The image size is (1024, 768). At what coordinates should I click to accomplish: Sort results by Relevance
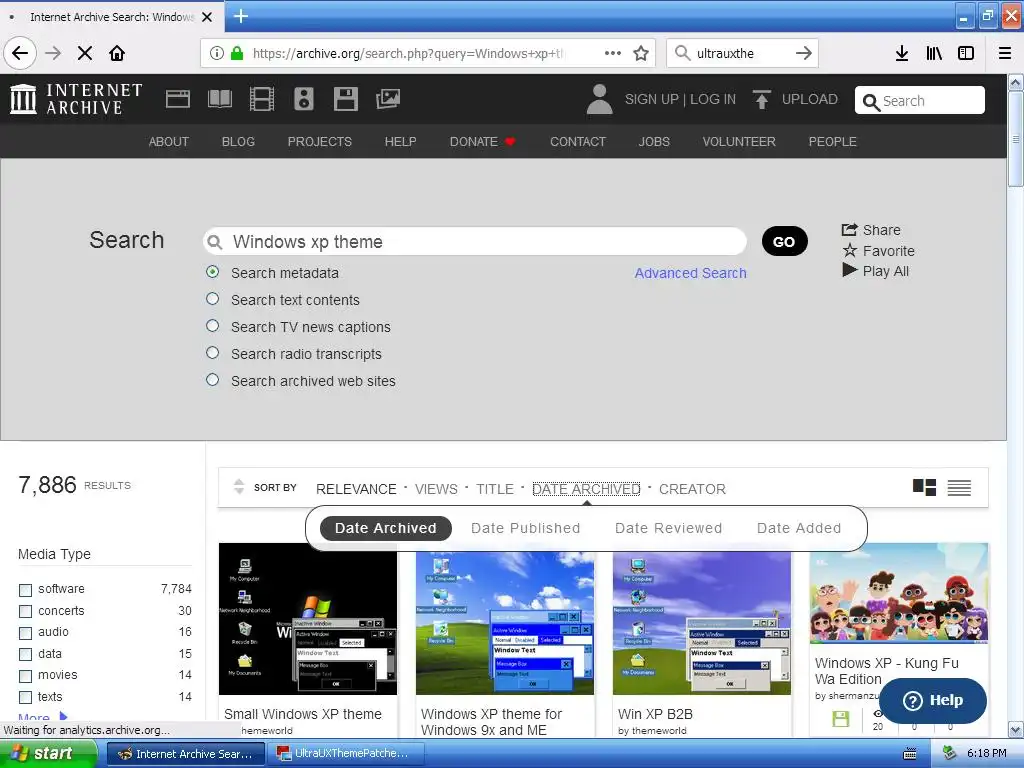coord(356,488)
